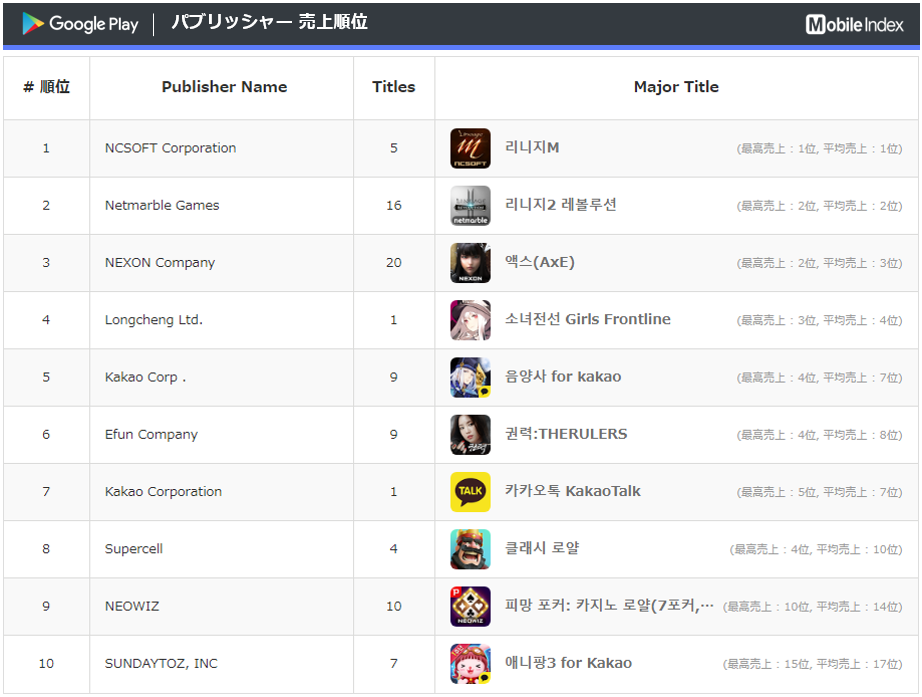Click the sales rank note for 클래시 로얄
The width and height of the screenshot is (922, 697).
(816, 549)
